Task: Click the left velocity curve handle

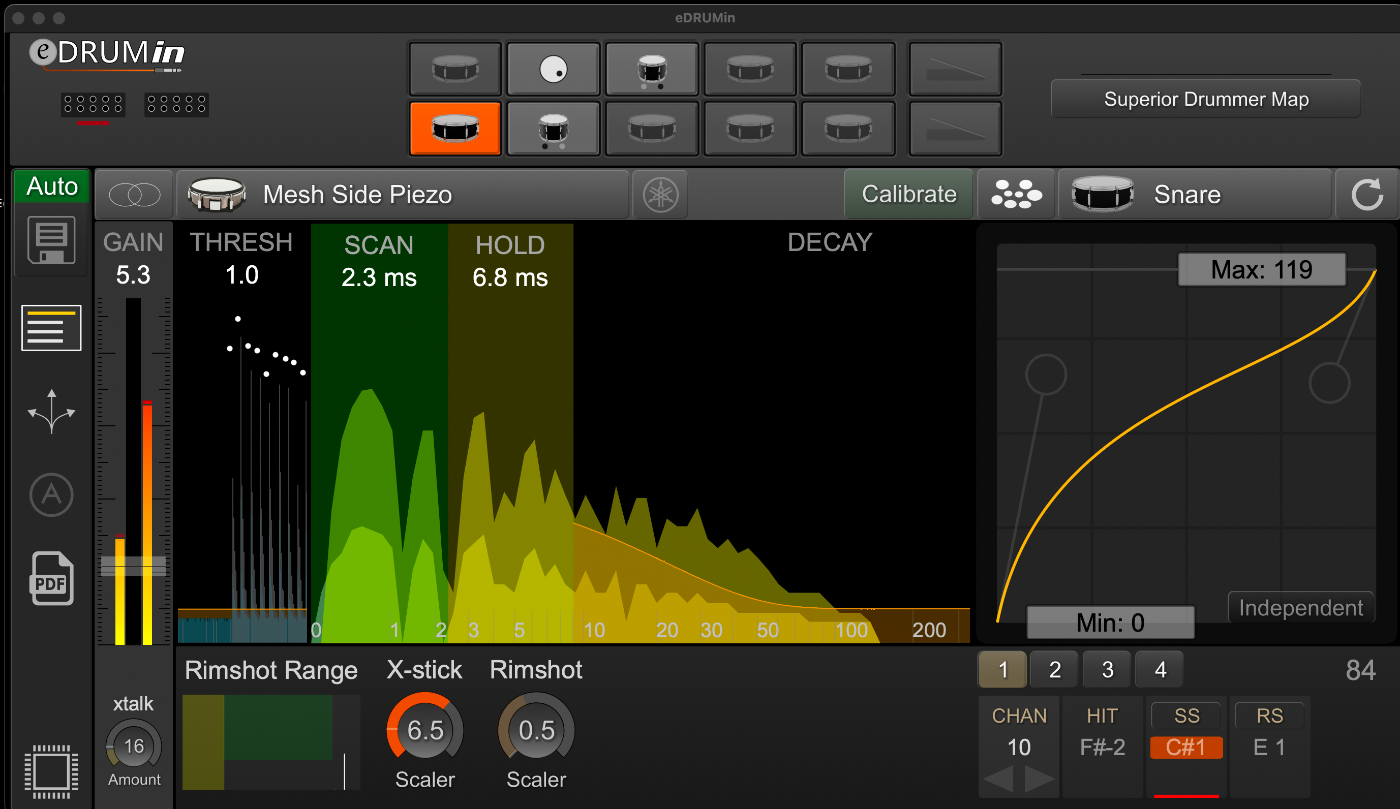Action: click(1047, 375)
